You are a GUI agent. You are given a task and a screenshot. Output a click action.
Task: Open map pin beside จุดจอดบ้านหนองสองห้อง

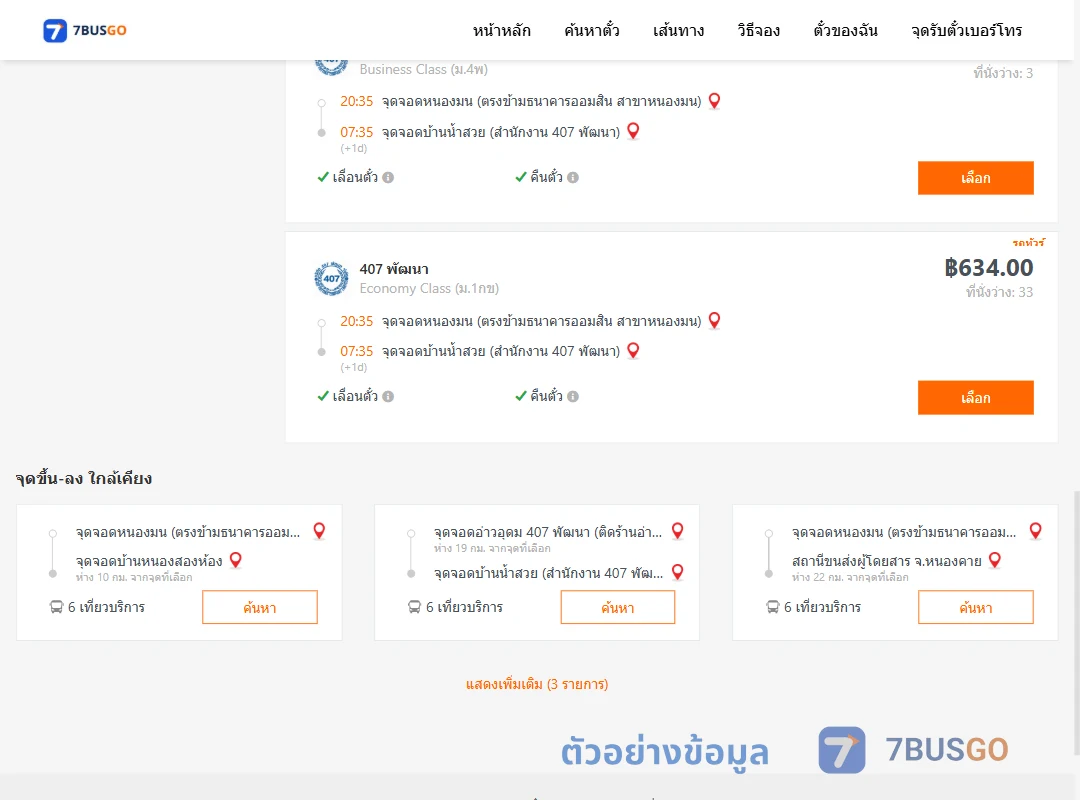pos(236,560)
